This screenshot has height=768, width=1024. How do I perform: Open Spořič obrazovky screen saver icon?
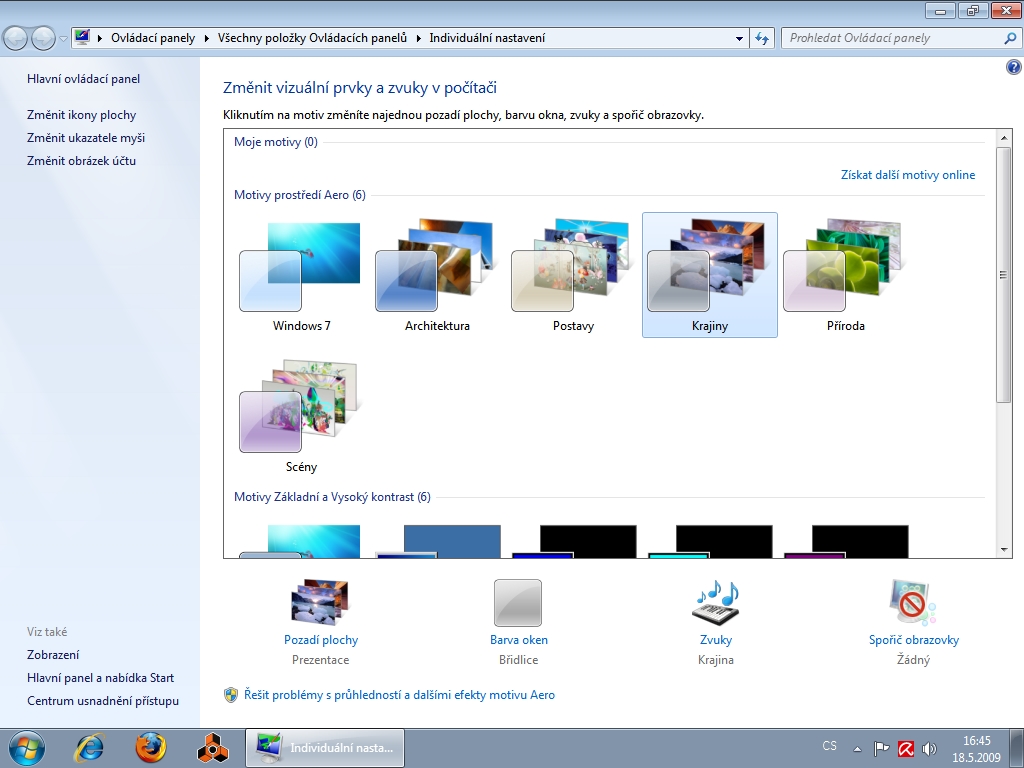tap(913, 603)
